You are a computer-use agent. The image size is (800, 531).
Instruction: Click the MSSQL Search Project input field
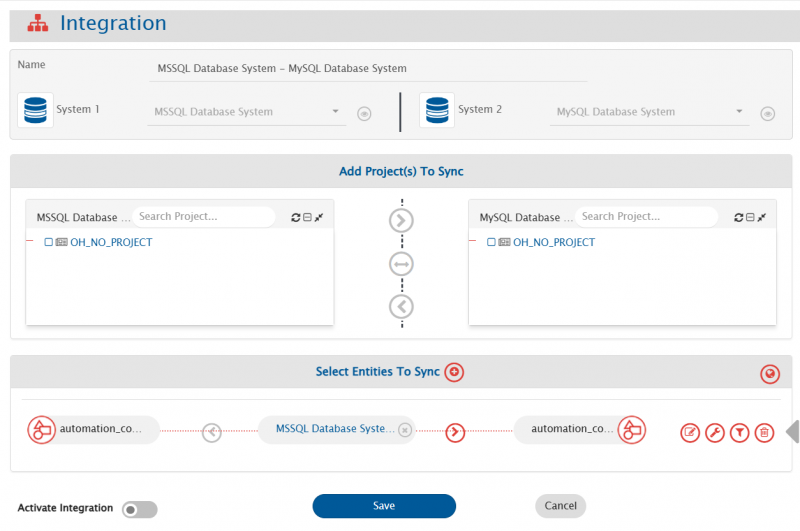point(204,216)
